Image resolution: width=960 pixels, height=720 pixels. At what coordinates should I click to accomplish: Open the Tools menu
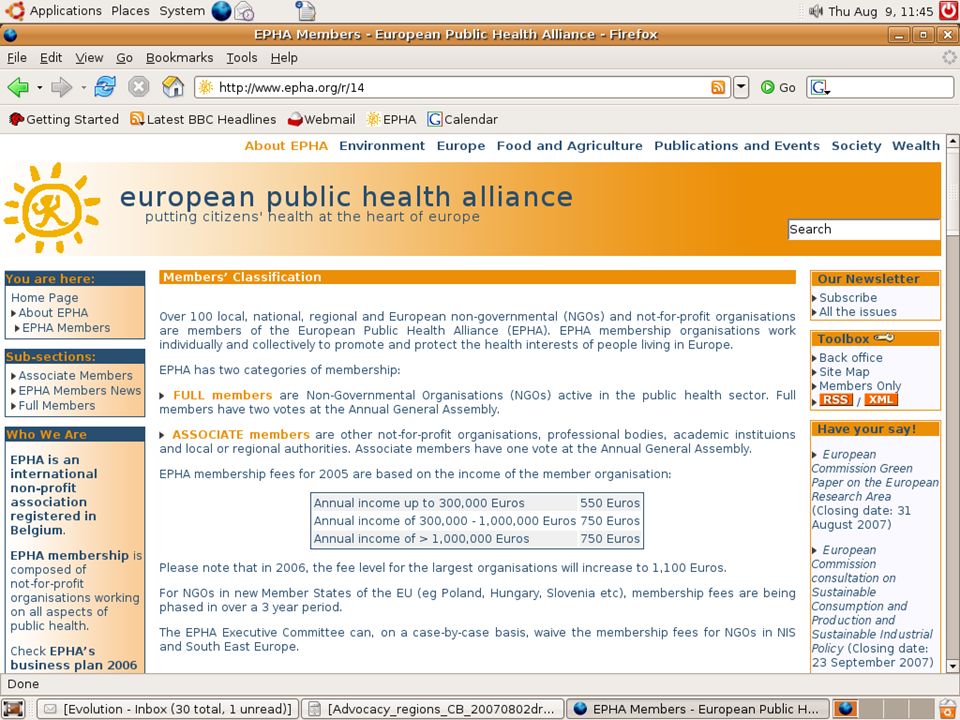pyautogui.click(x=241, y=58)
